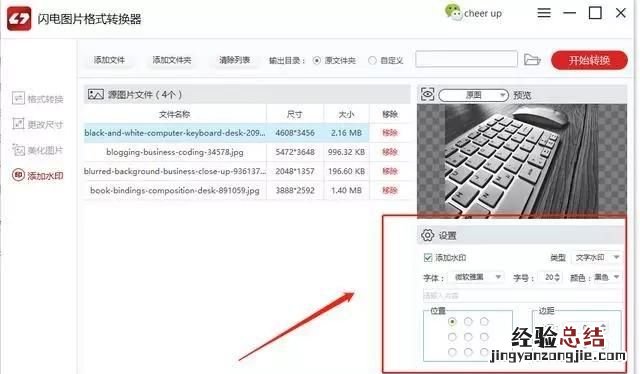Image resolution: width=640 pixels, height=374 pixels.
Task: Click the 更改尺寸 sidebar icon
Action: (x=18, y=124)
